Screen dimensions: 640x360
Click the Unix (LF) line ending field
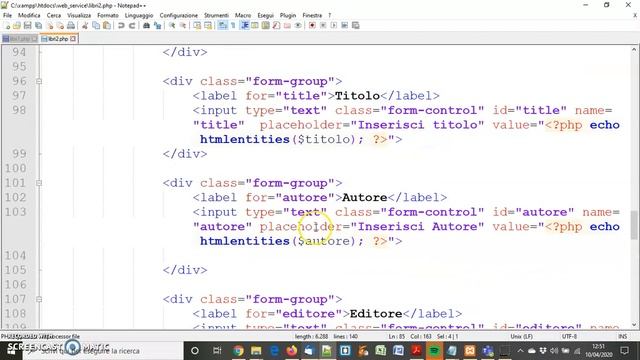[x=522, y=336]
